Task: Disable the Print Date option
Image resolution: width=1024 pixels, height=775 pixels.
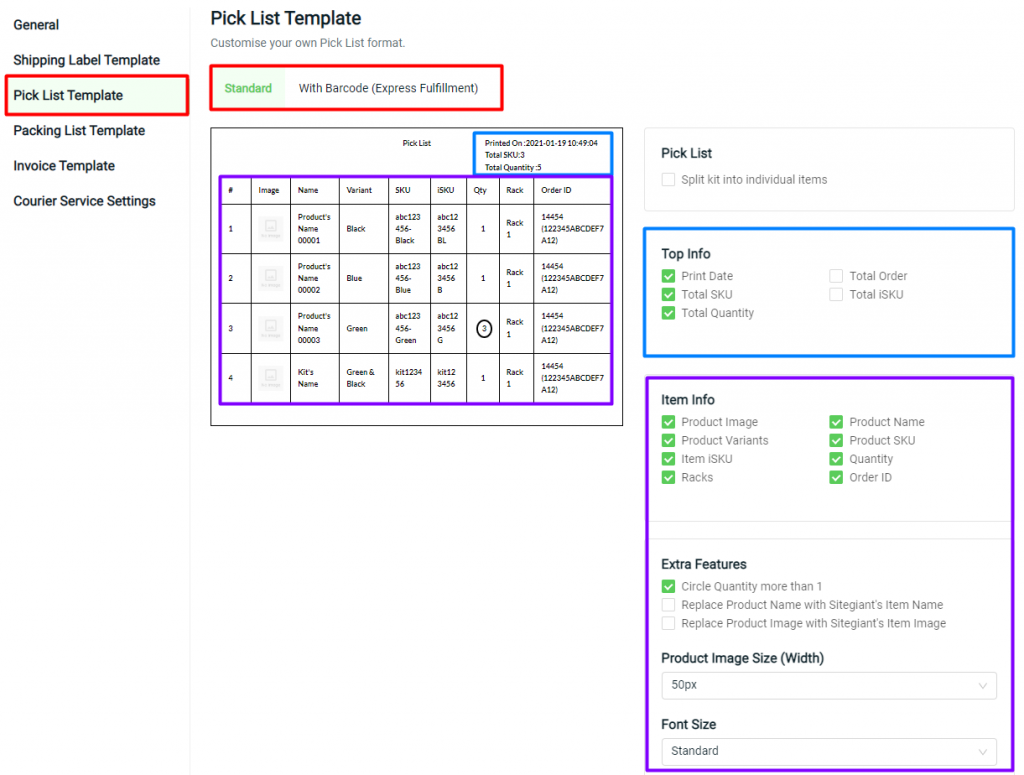Action: click(667, 275)
